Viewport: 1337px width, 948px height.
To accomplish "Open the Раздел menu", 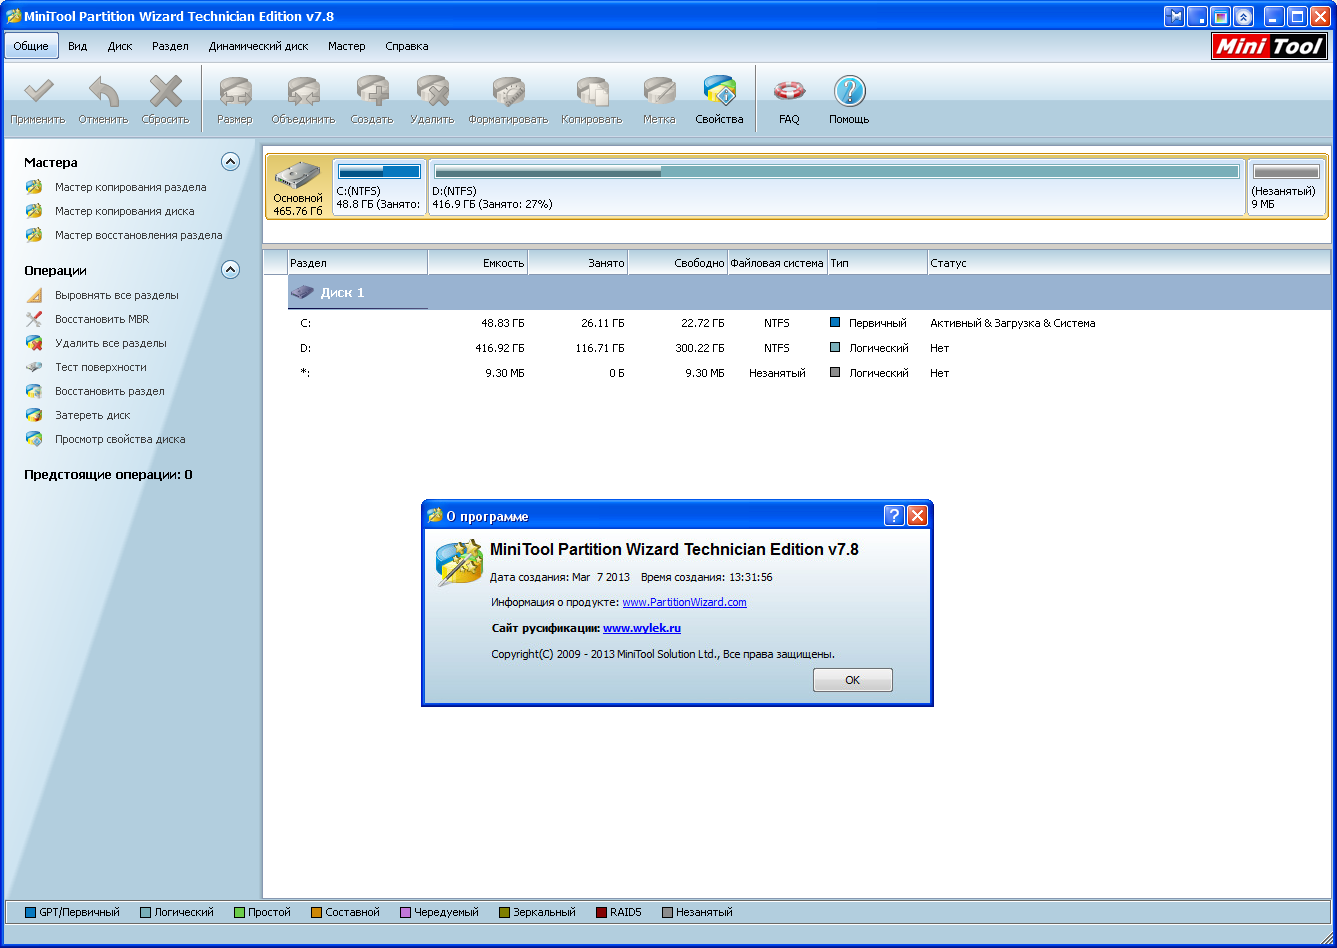I will (170, 46).
